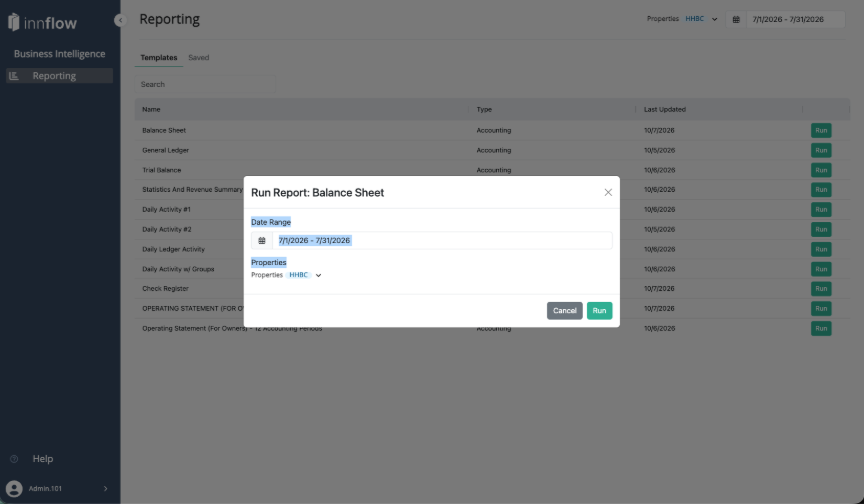This screenshot has height=504, width=864.
Task: Open Reporting in the sidebar
Action: click(60, 76)
